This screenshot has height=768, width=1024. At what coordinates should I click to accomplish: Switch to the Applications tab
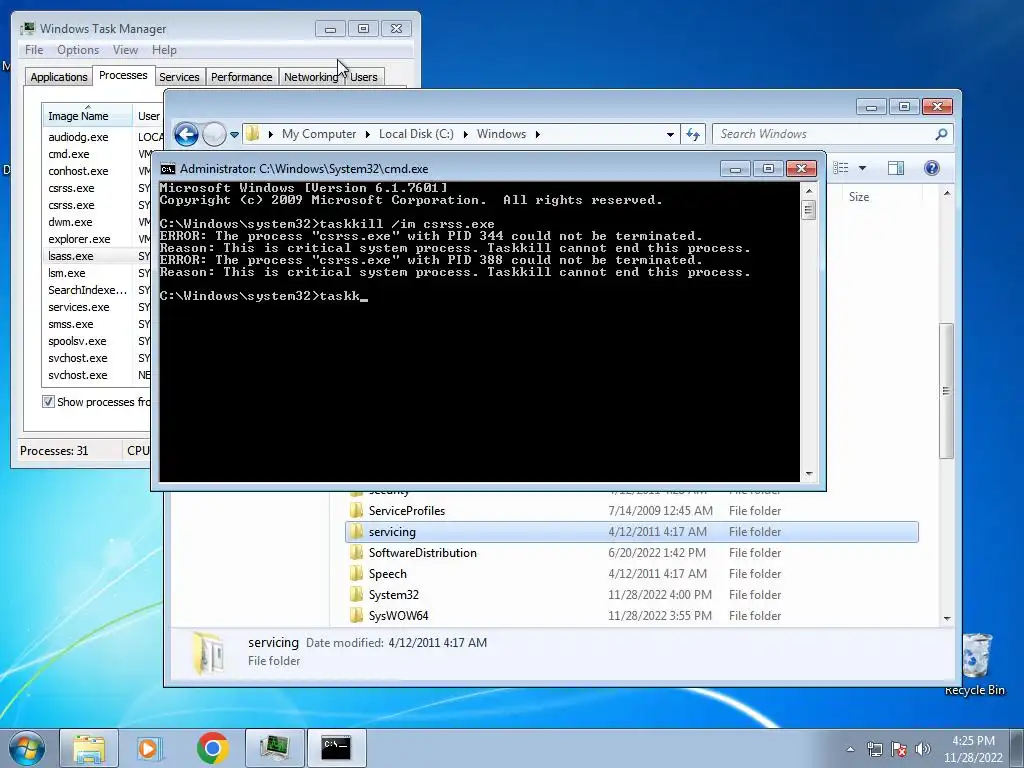tap(59, 77)
